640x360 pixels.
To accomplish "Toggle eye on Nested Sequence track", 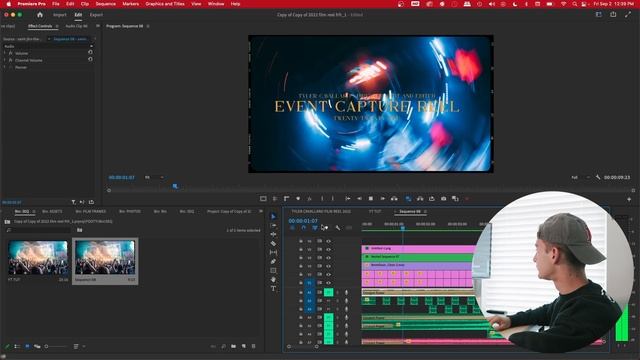I will [x=329, y=258].
